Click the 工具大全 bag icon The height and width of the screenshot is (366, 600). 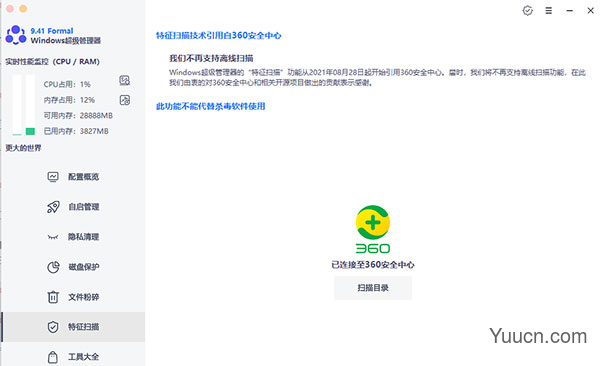pyautogui.click(x=53, y=357)
